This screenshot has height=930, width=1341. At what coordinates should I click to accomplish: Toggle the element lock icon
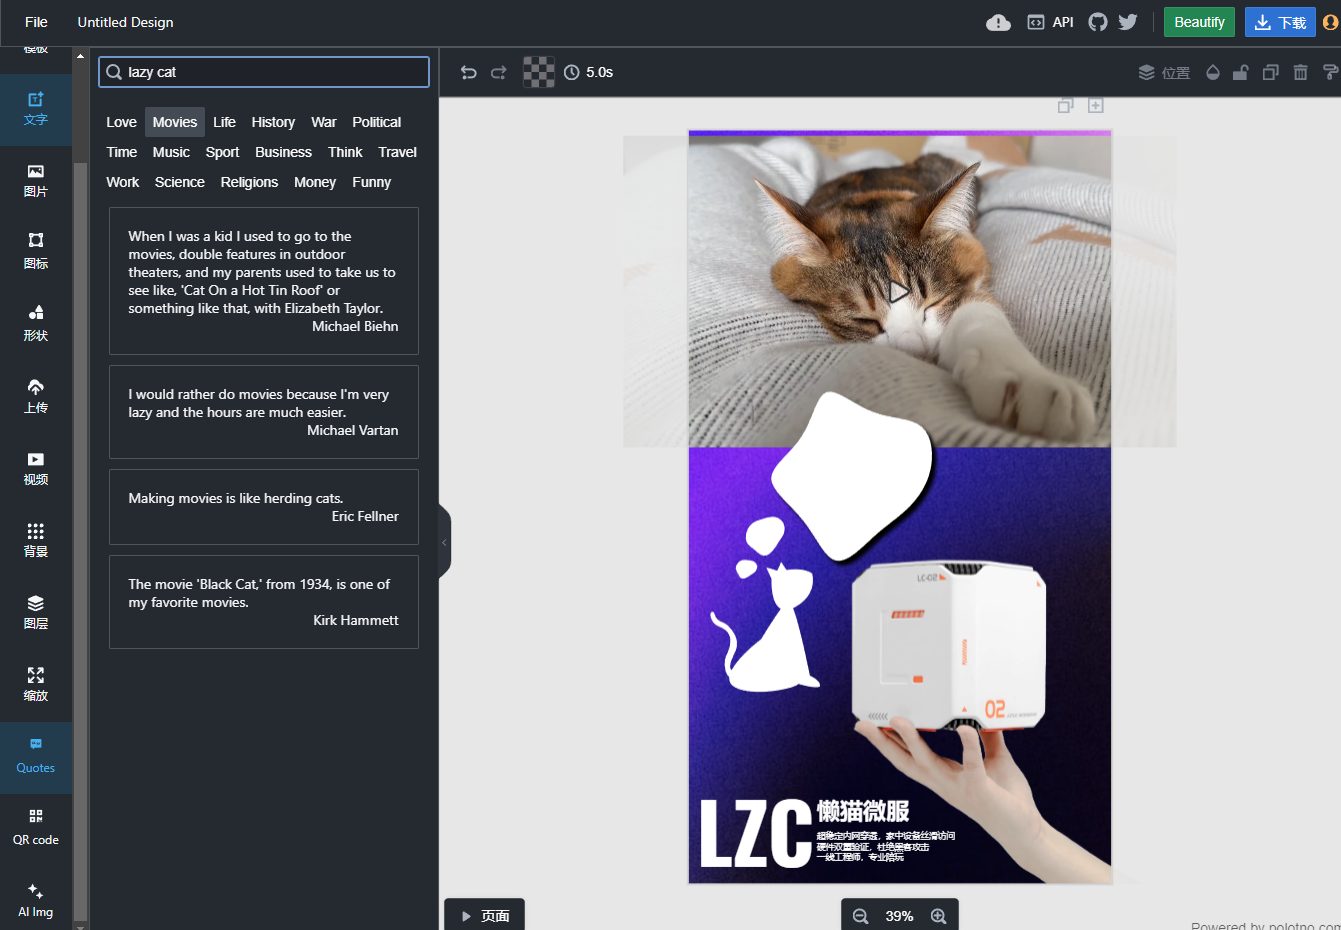pyautogui.click(x=1240, y=72)
